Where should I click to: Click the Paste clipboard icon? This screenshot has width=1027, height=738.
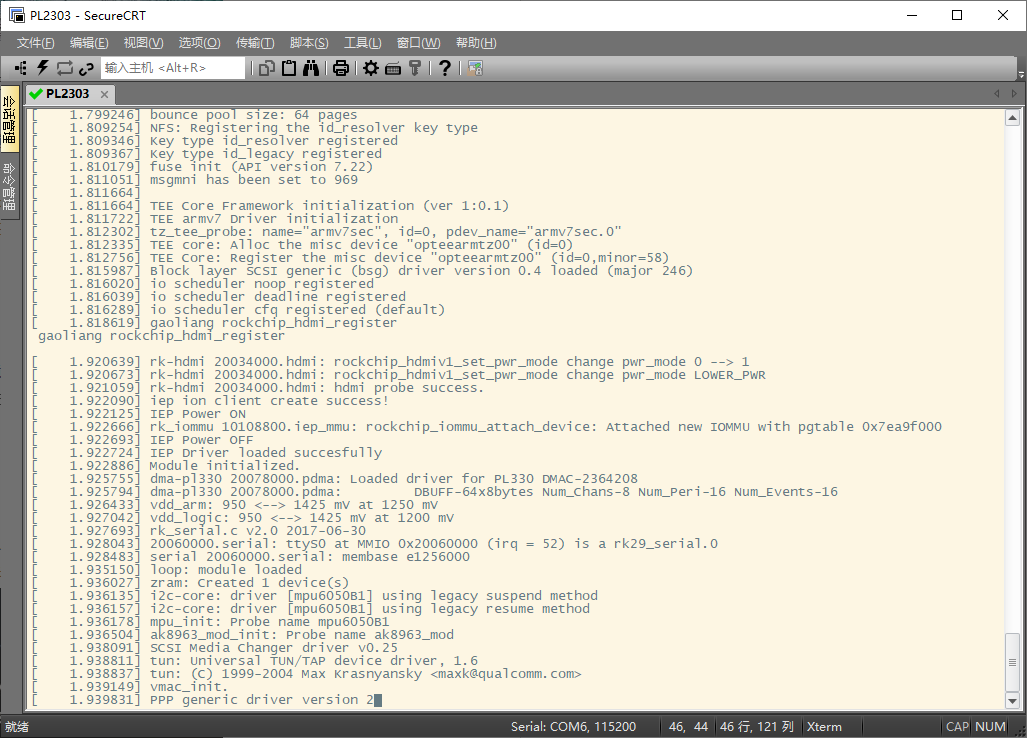coord(289,68)
